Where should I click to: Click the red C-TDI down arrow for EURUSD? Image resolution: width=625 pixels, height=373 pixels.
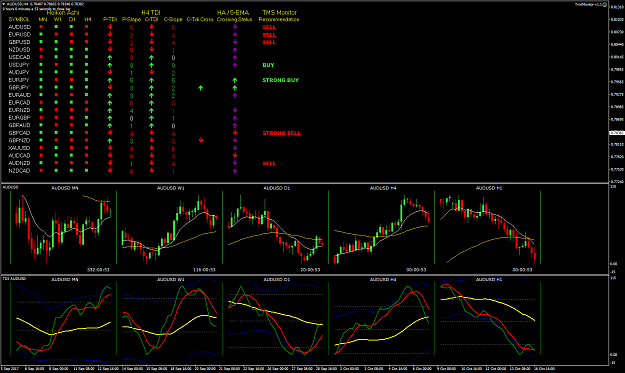click(151, 35)
